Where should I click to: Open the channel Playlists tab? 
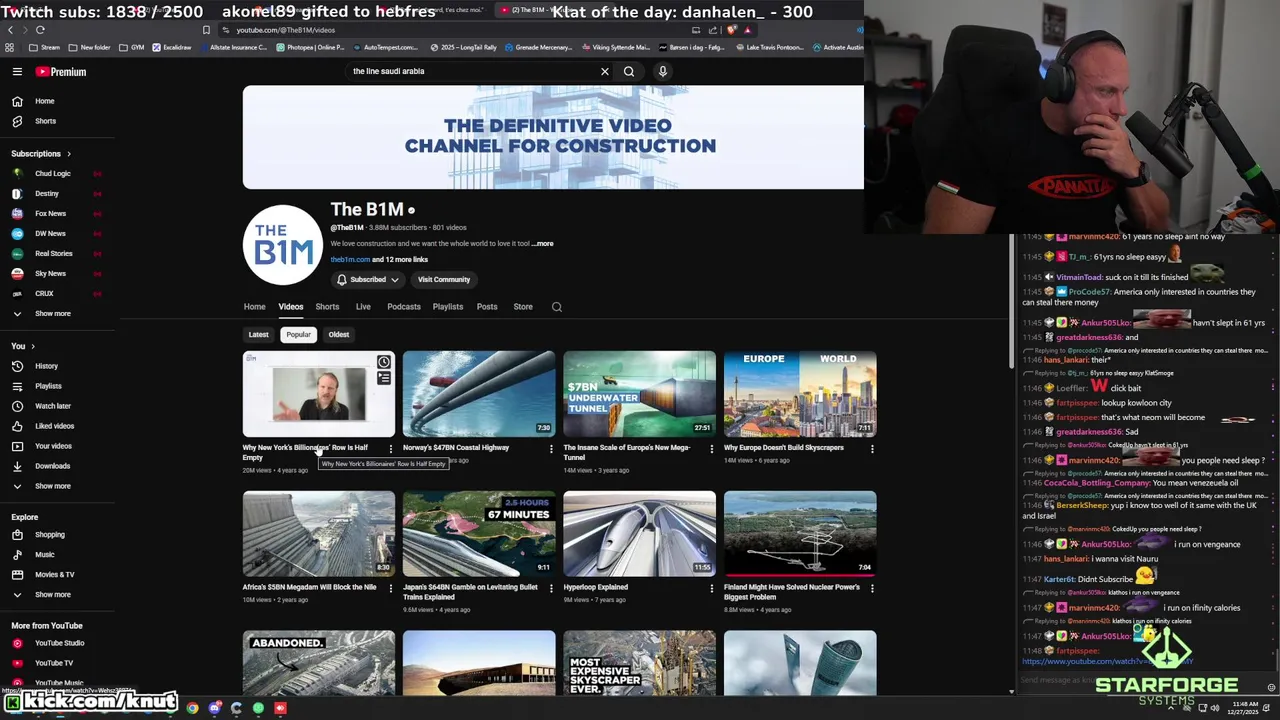pos(448,307)
